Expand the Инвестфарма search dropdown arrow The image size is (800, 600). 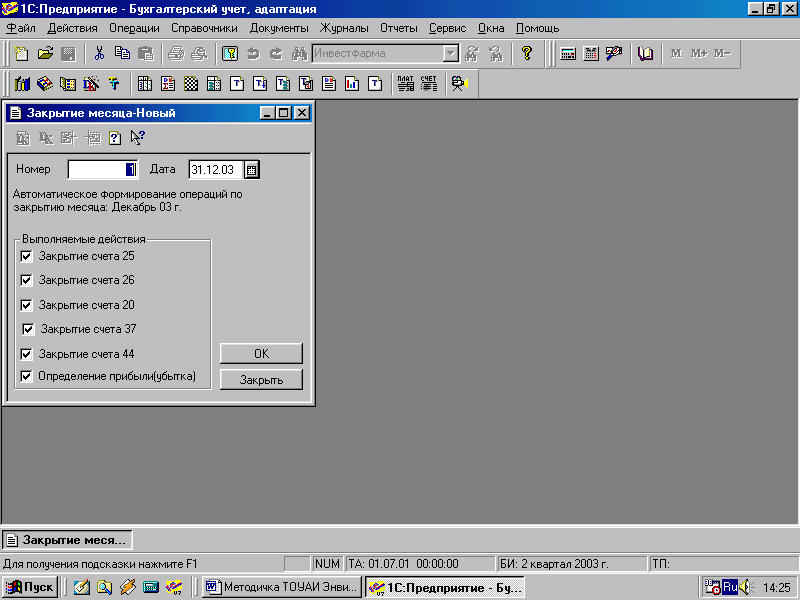pos(451,53)
